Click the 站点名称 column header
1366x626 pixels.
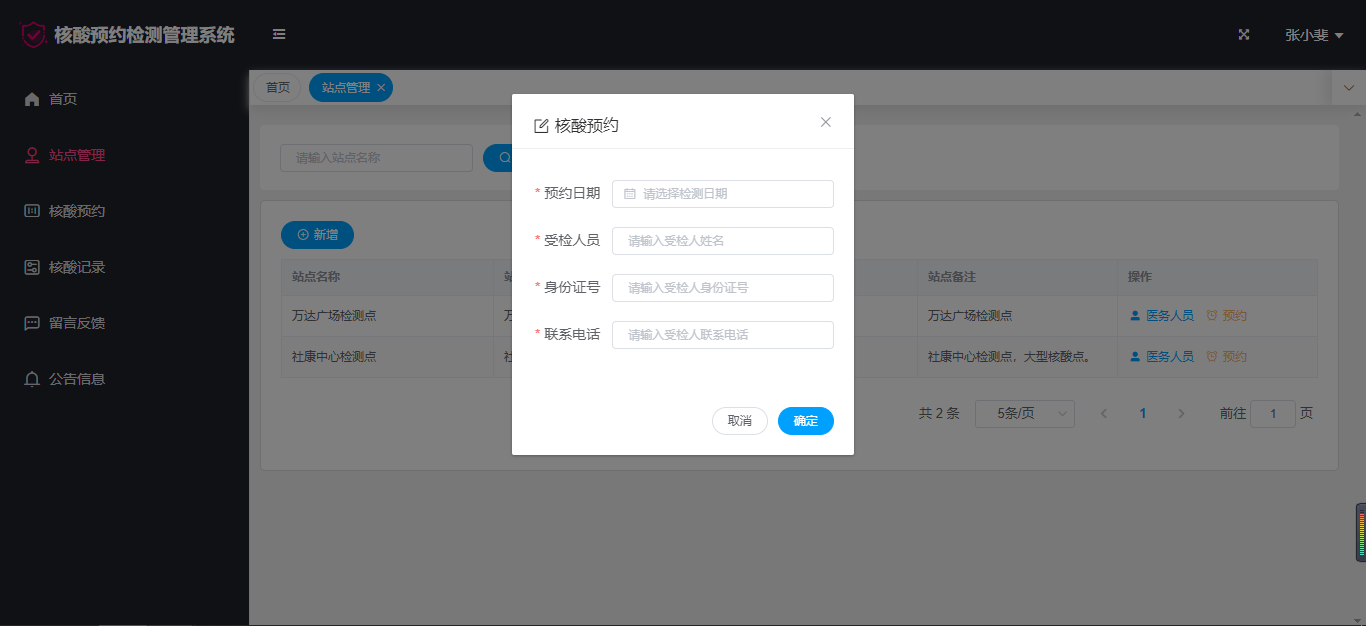[387, 277]
